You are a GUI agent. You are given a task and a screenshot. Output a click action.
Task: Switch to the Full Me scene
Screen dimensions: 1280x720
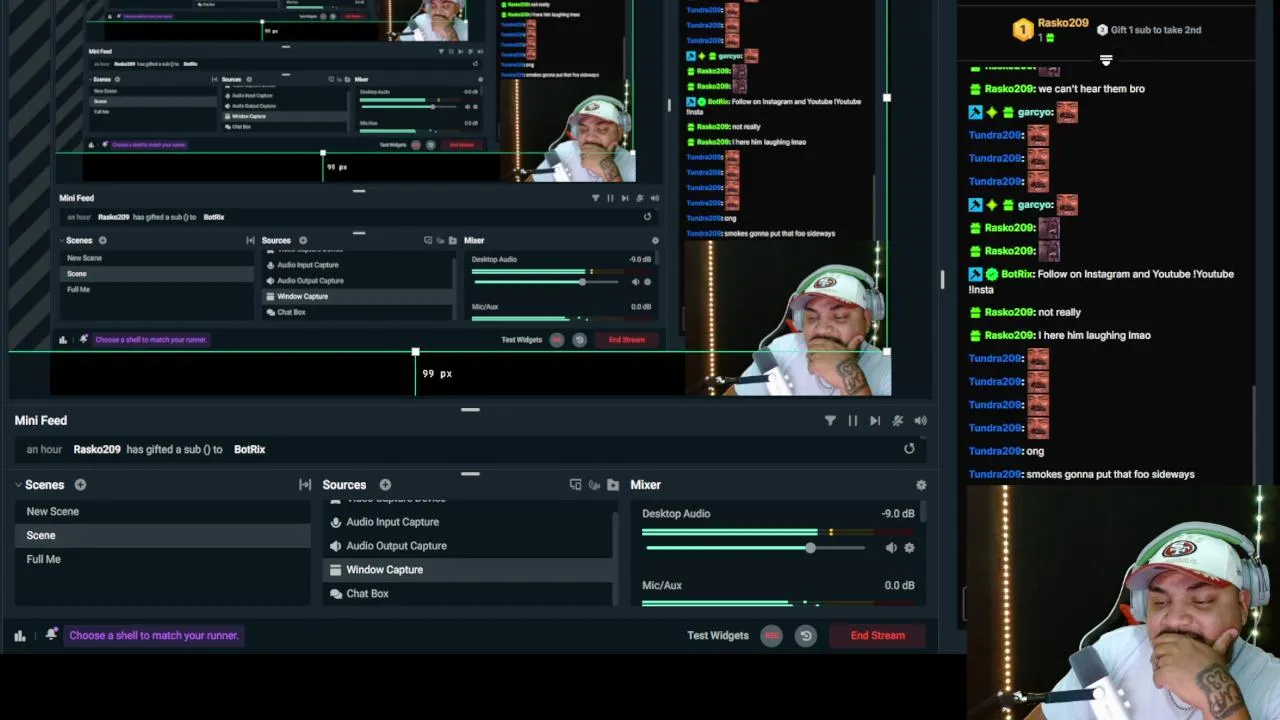pos(162,559)
